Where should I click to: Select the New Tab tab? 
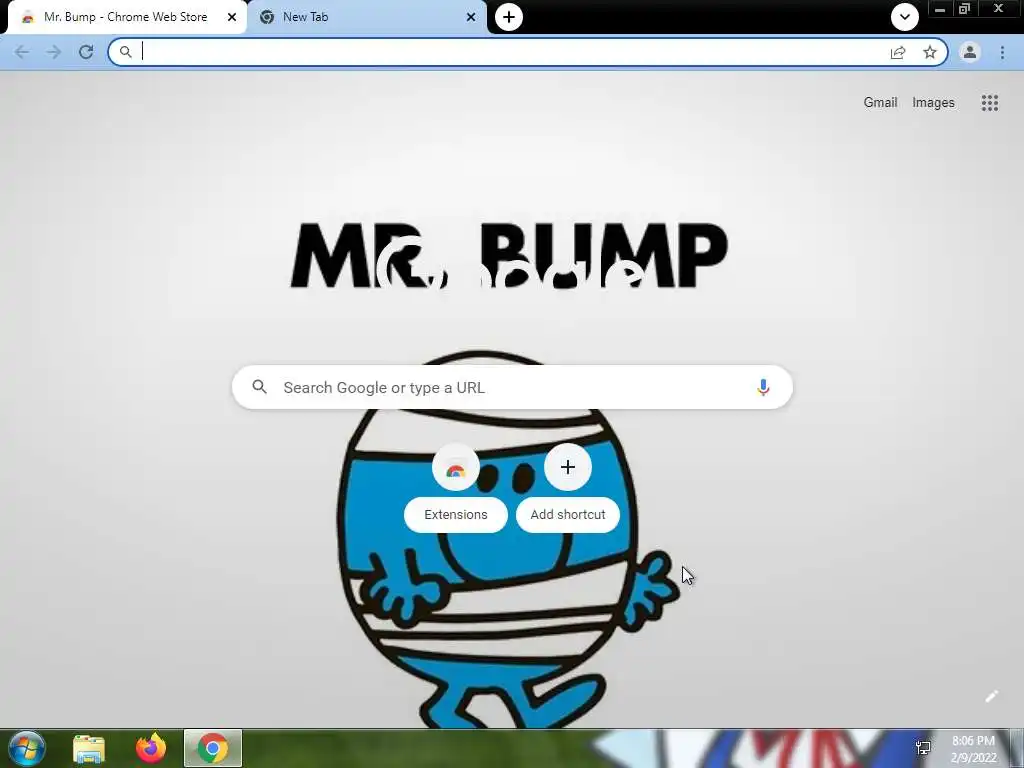coord(369,17)
